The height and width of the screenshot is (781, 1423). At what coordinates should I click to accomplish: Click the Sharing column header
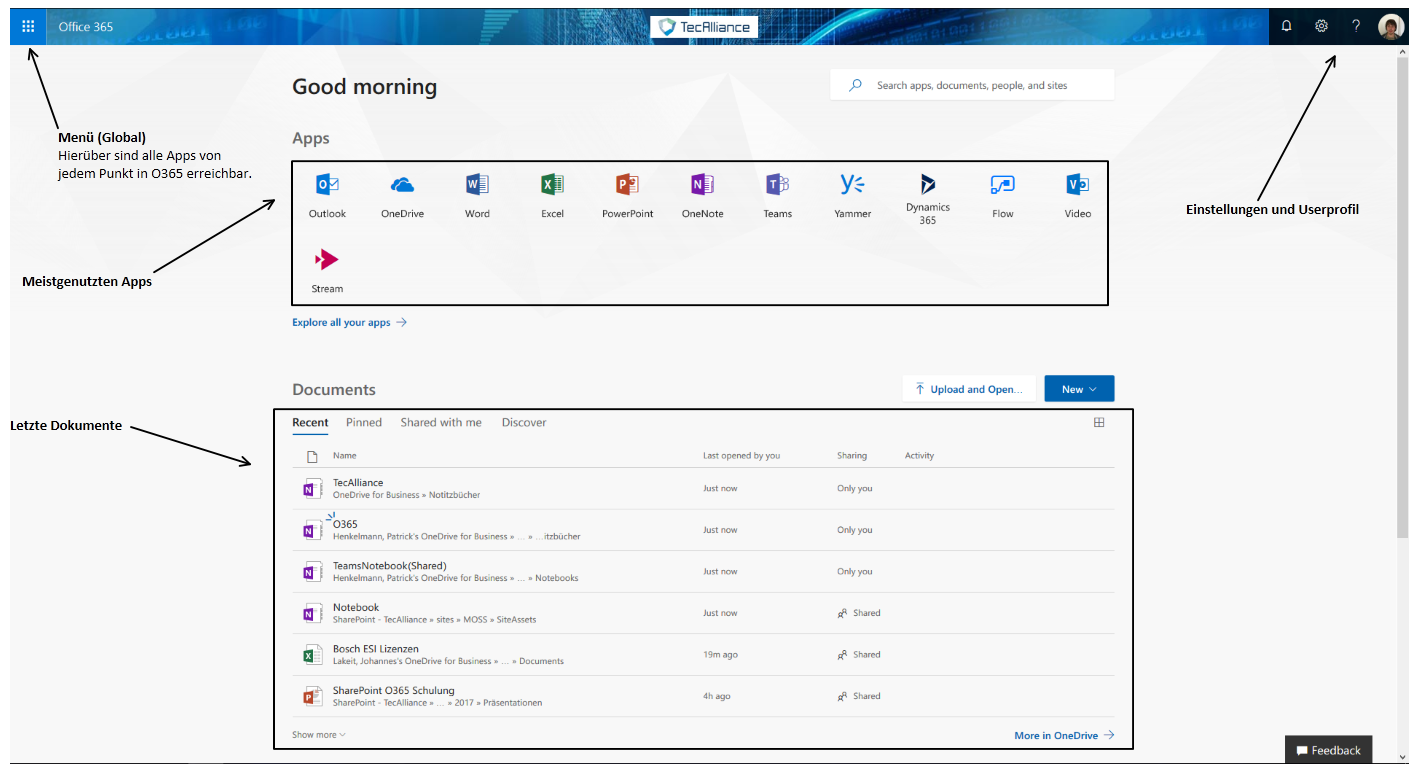click(852, 456)
